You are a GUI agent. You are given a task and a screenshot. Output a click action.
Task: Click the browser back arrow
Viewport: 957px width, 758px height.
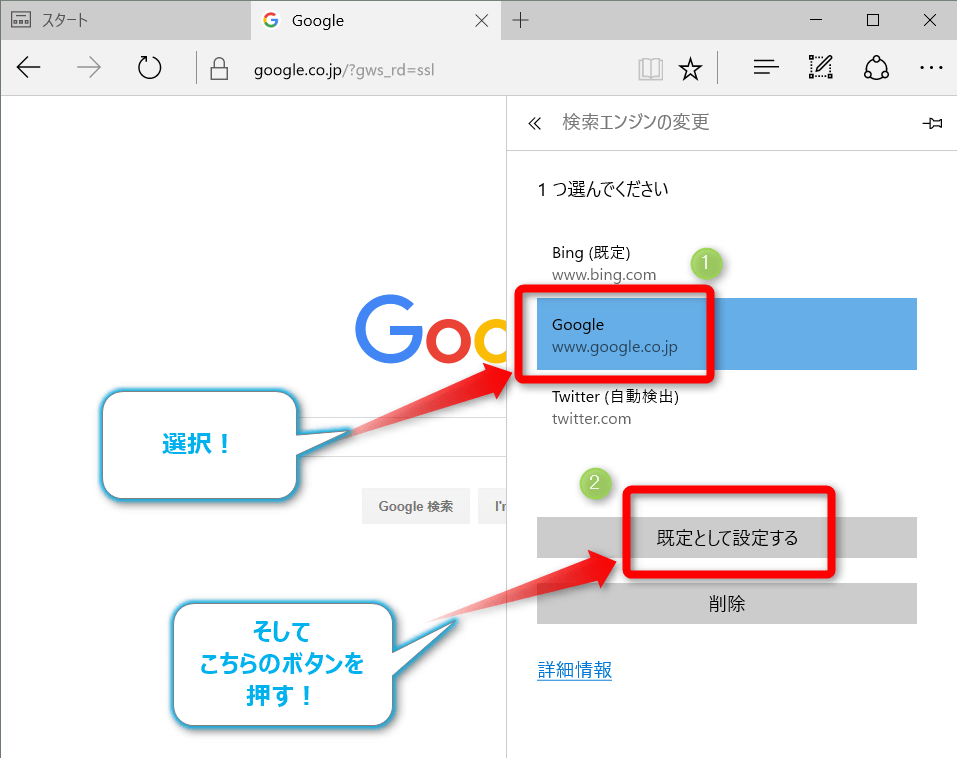click(29, 68)
